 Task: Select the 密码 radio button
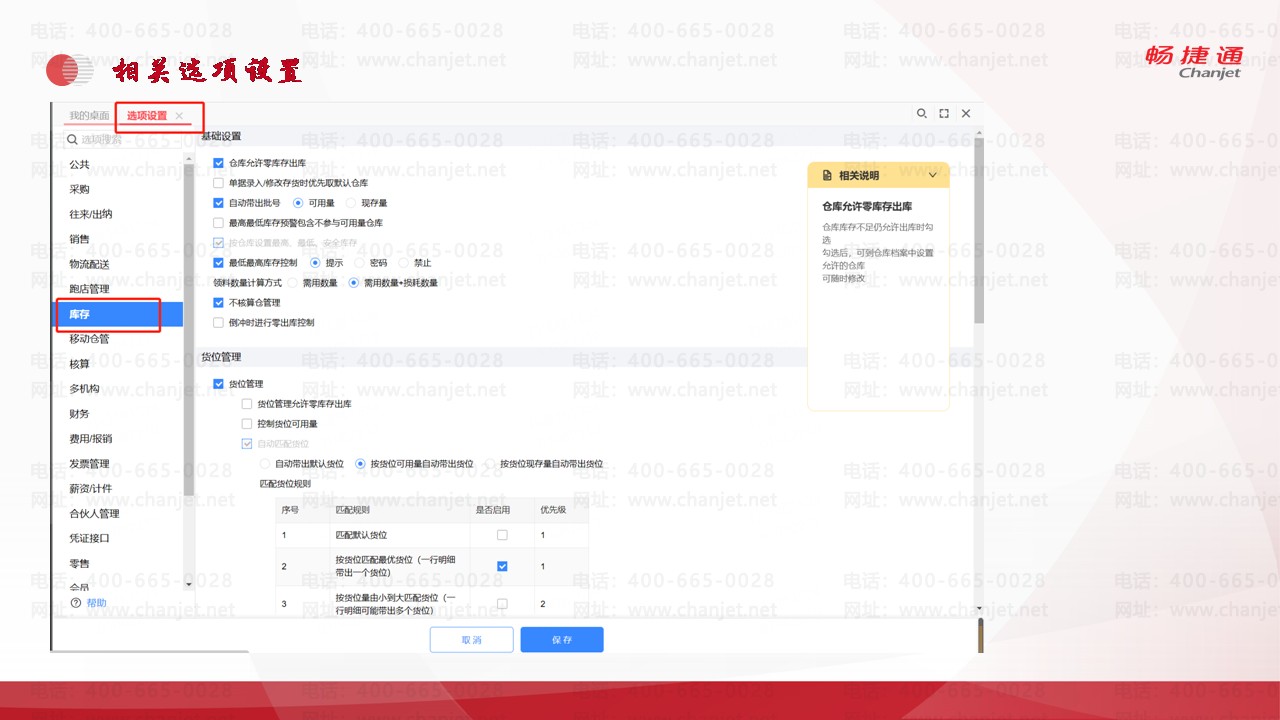click(360, 263)
